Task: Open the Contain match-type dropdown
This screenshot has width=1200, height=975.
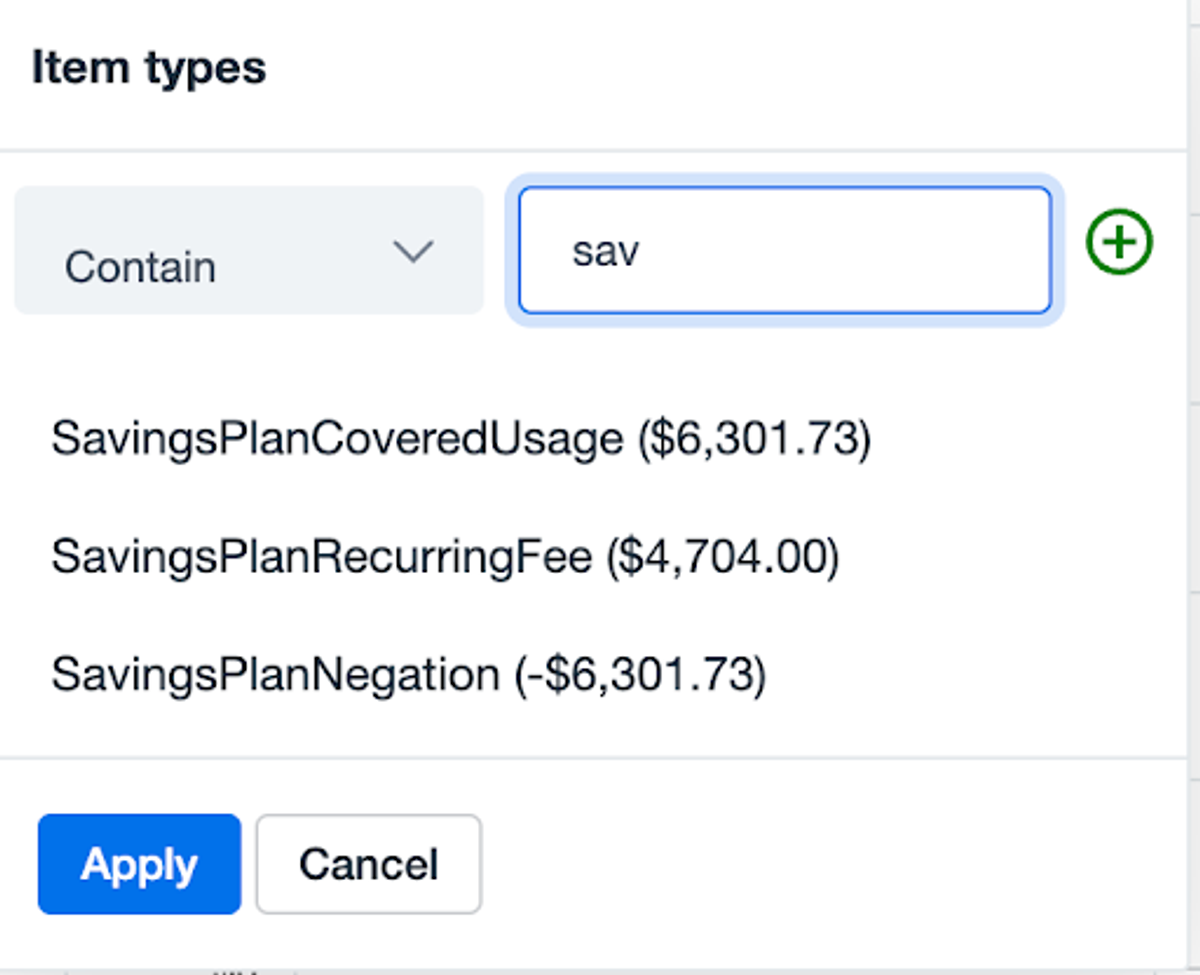Action: 249,250
